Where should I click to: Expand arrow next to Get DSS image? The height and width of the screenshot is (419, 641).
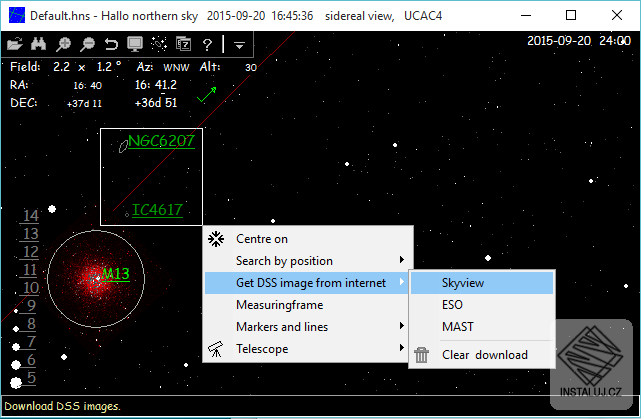pos(402,282)
